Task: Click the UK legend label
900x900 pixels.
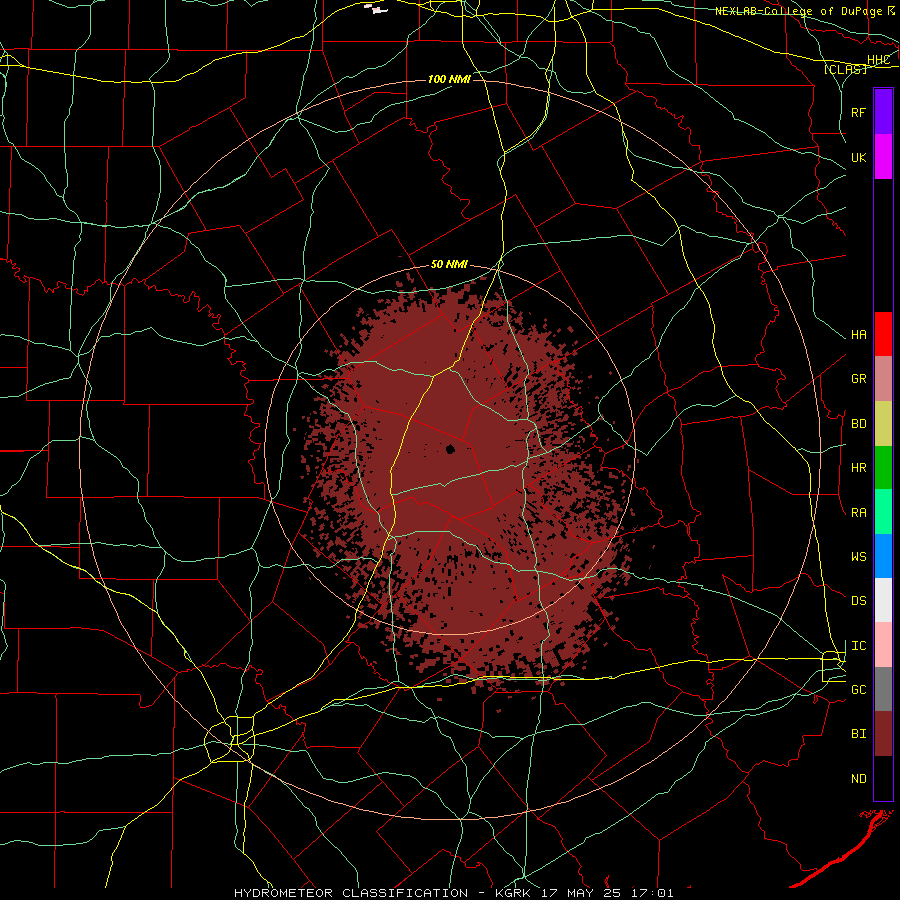Action: (859, 157)
